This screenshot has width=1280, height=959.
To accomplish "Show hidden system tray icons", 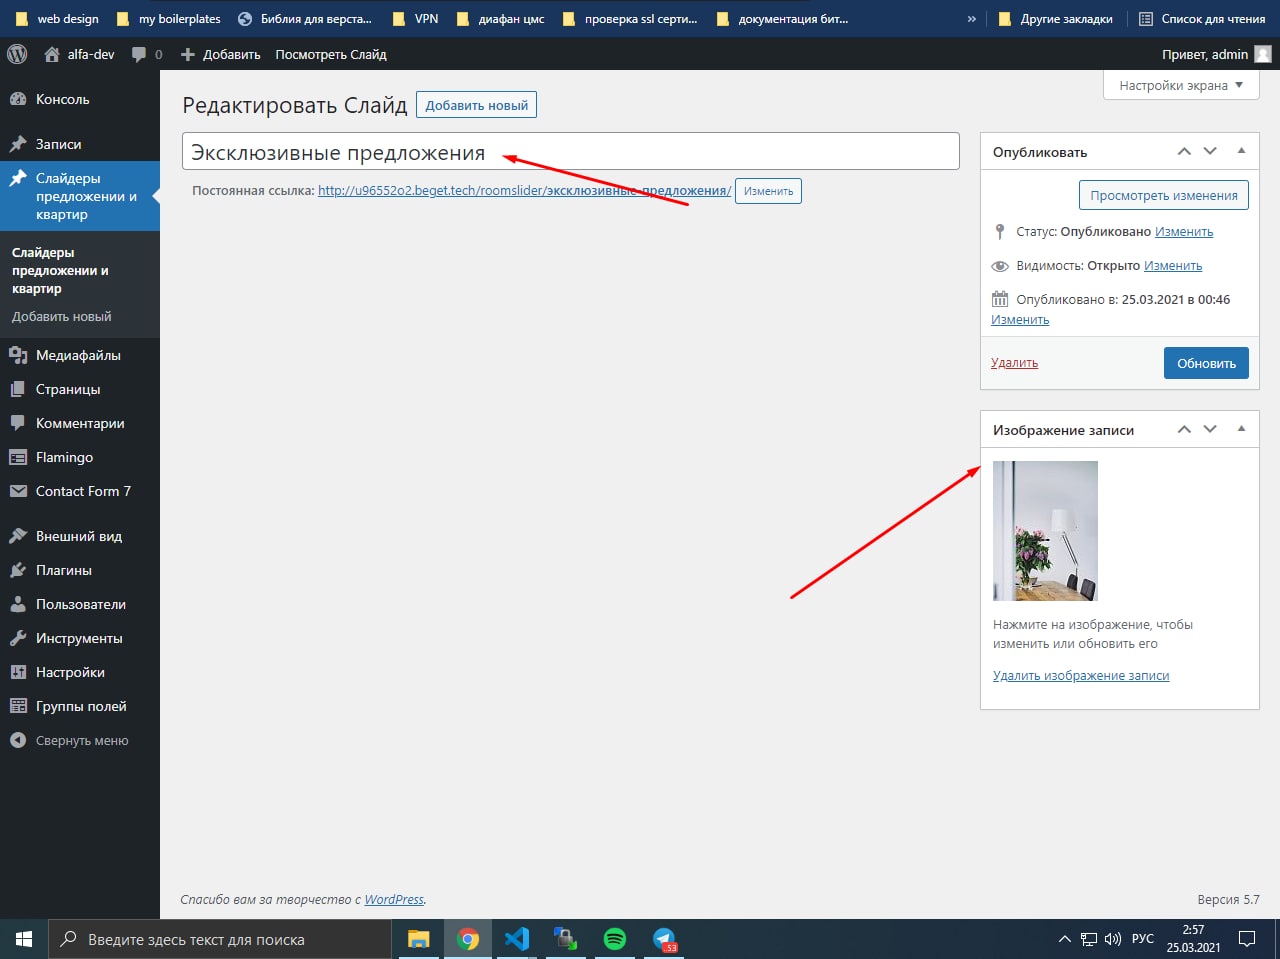I will pyautogui.click(x=1064, y=939).
